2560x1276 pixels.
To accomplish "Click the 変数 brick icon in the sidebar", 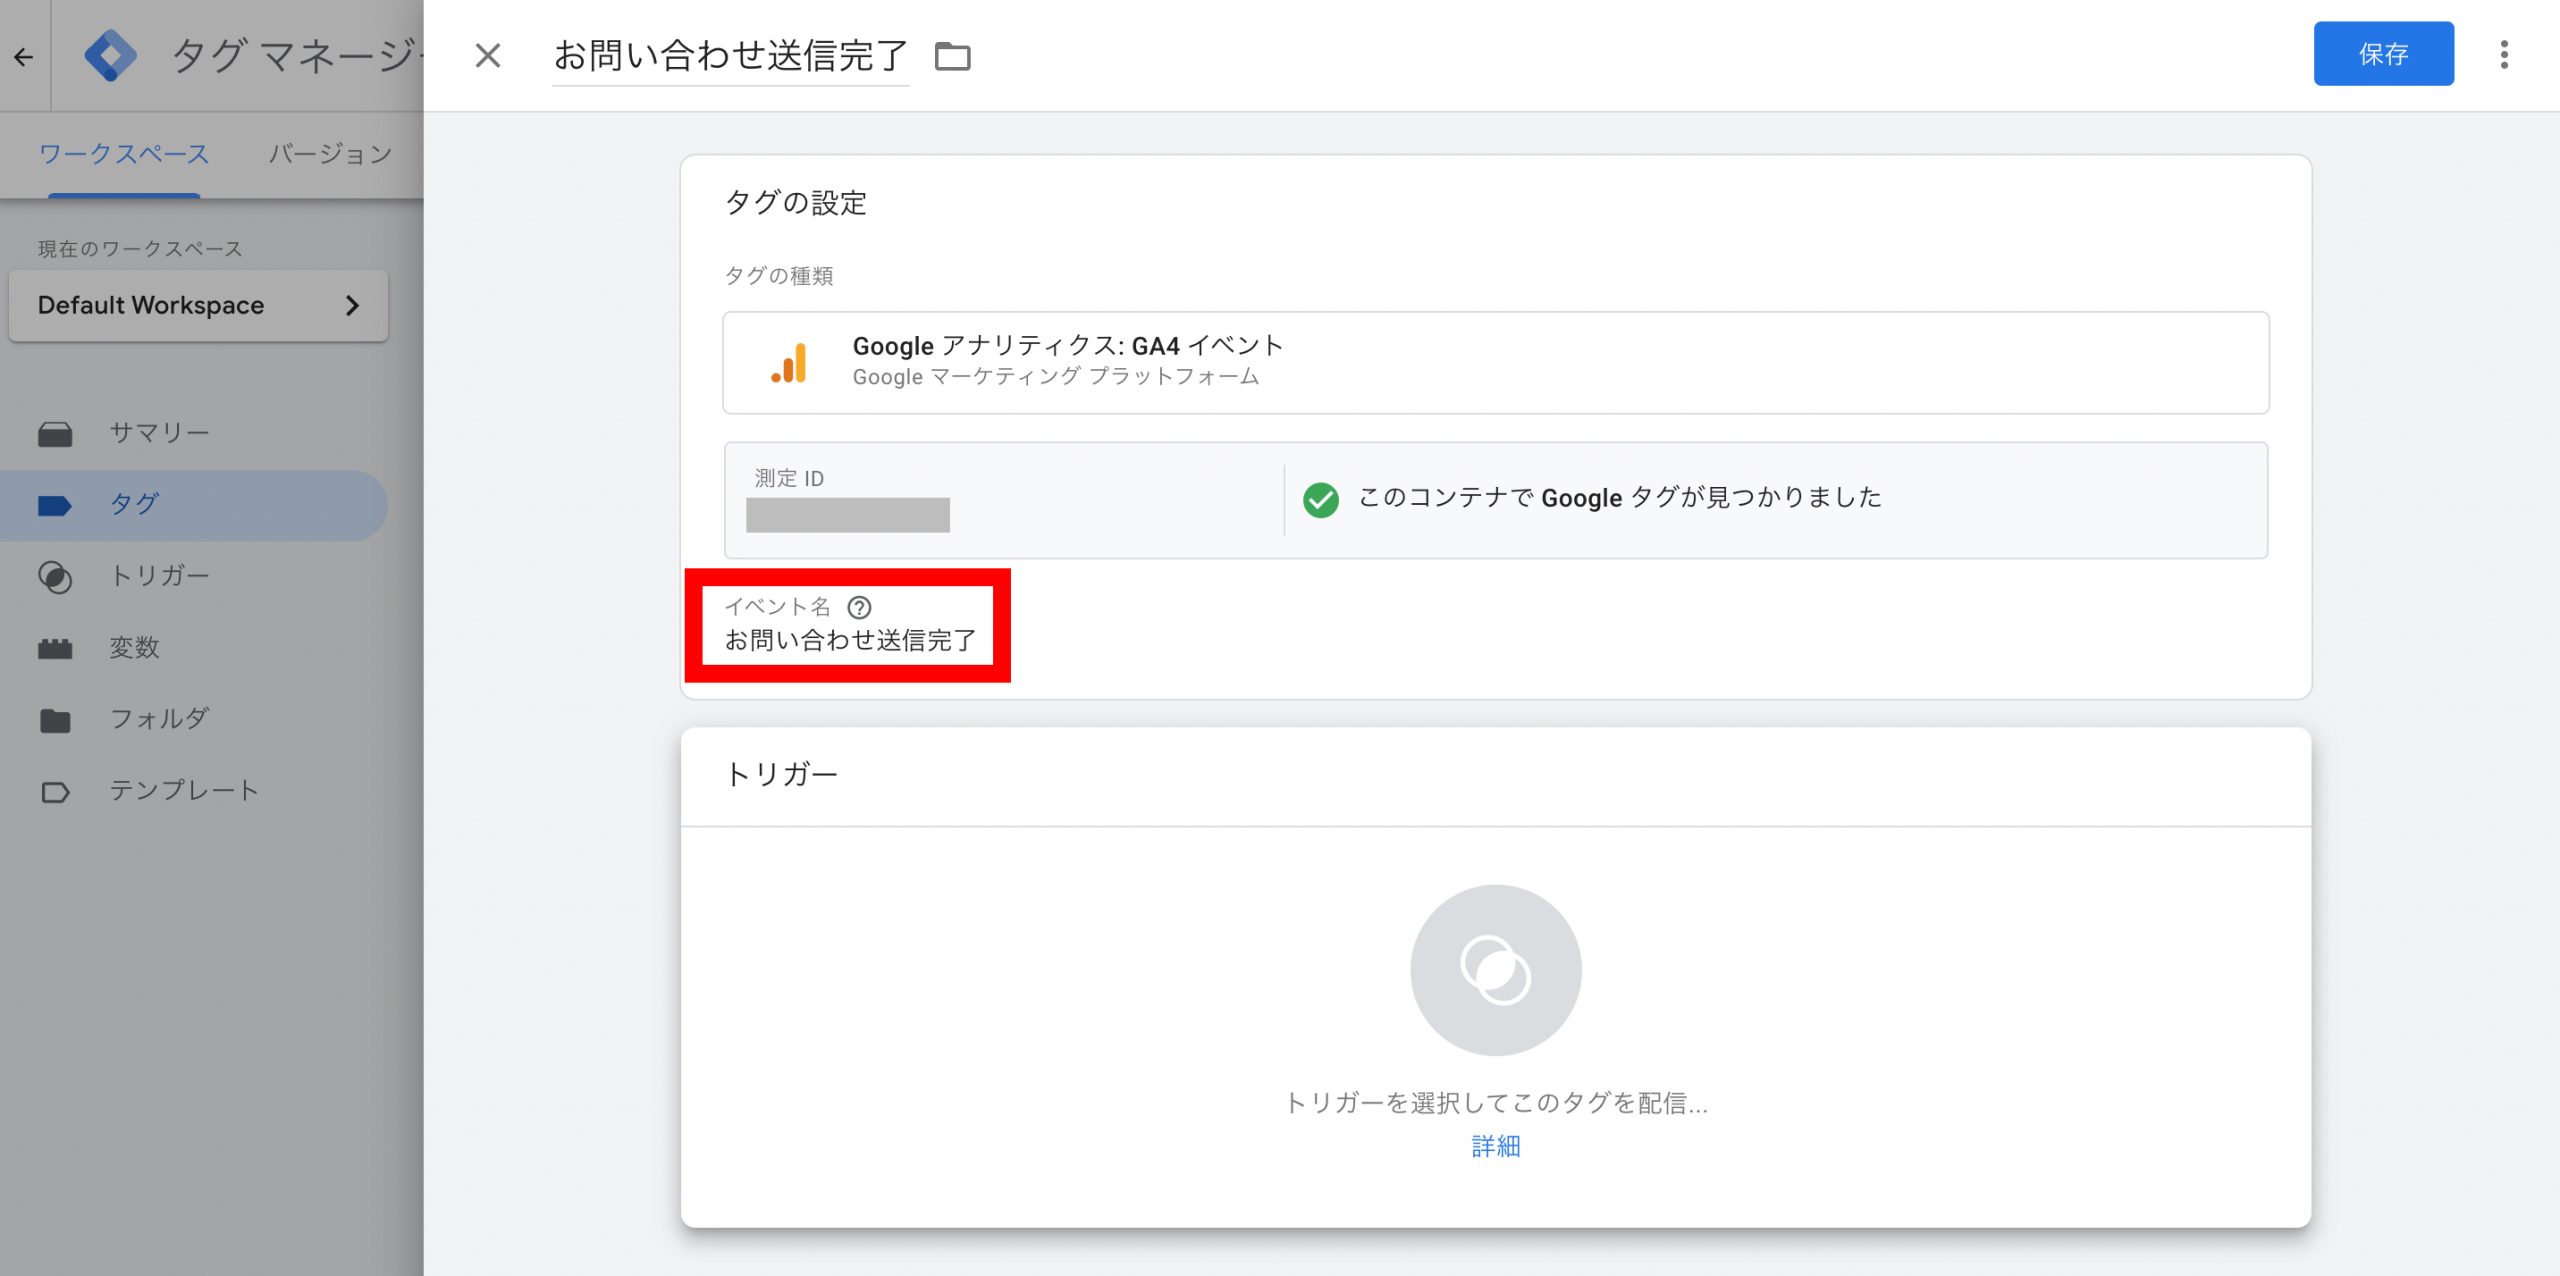I will 55,648.
